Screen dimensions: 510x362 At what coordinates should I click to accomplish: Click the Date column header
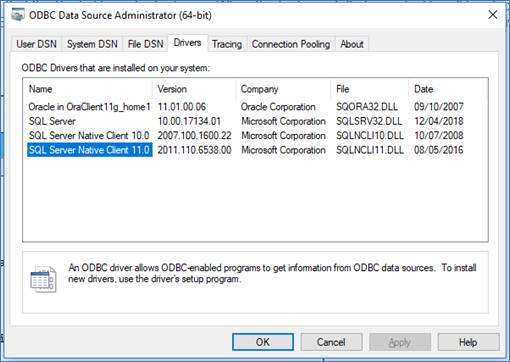(447, 89)
